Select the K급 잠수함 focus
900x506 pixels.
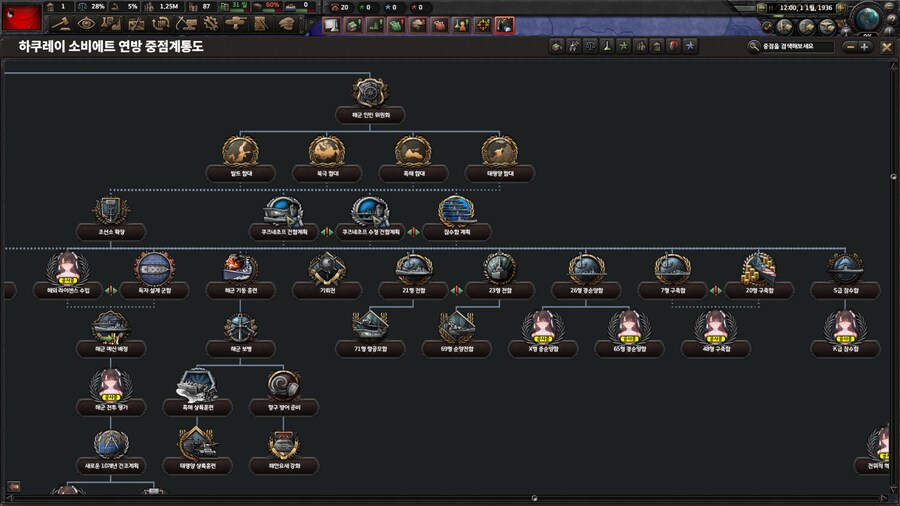click(845, 328)
